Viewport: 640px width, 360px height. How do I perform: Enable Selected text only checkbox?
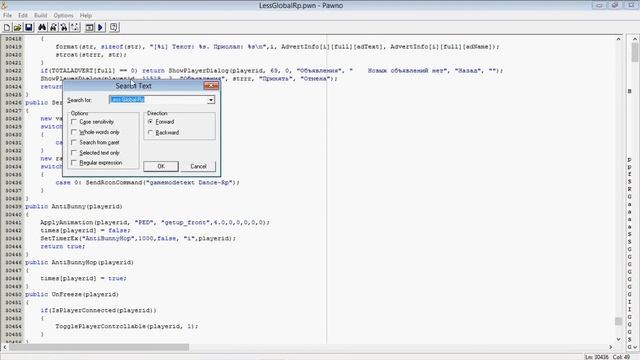point(74,153)
